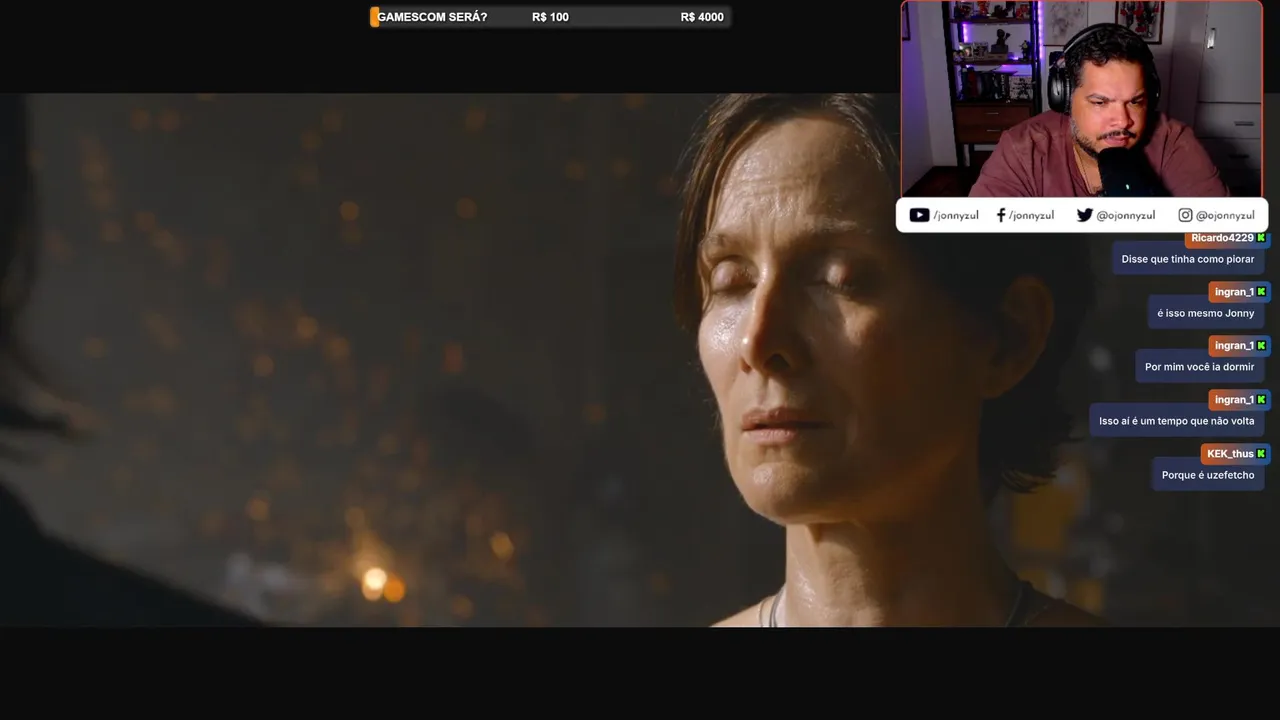The width and height of the screenshot is (1280, 720).
Task: Click the @ojonnyzul Twitter handle
Action: coord(1125,216)
